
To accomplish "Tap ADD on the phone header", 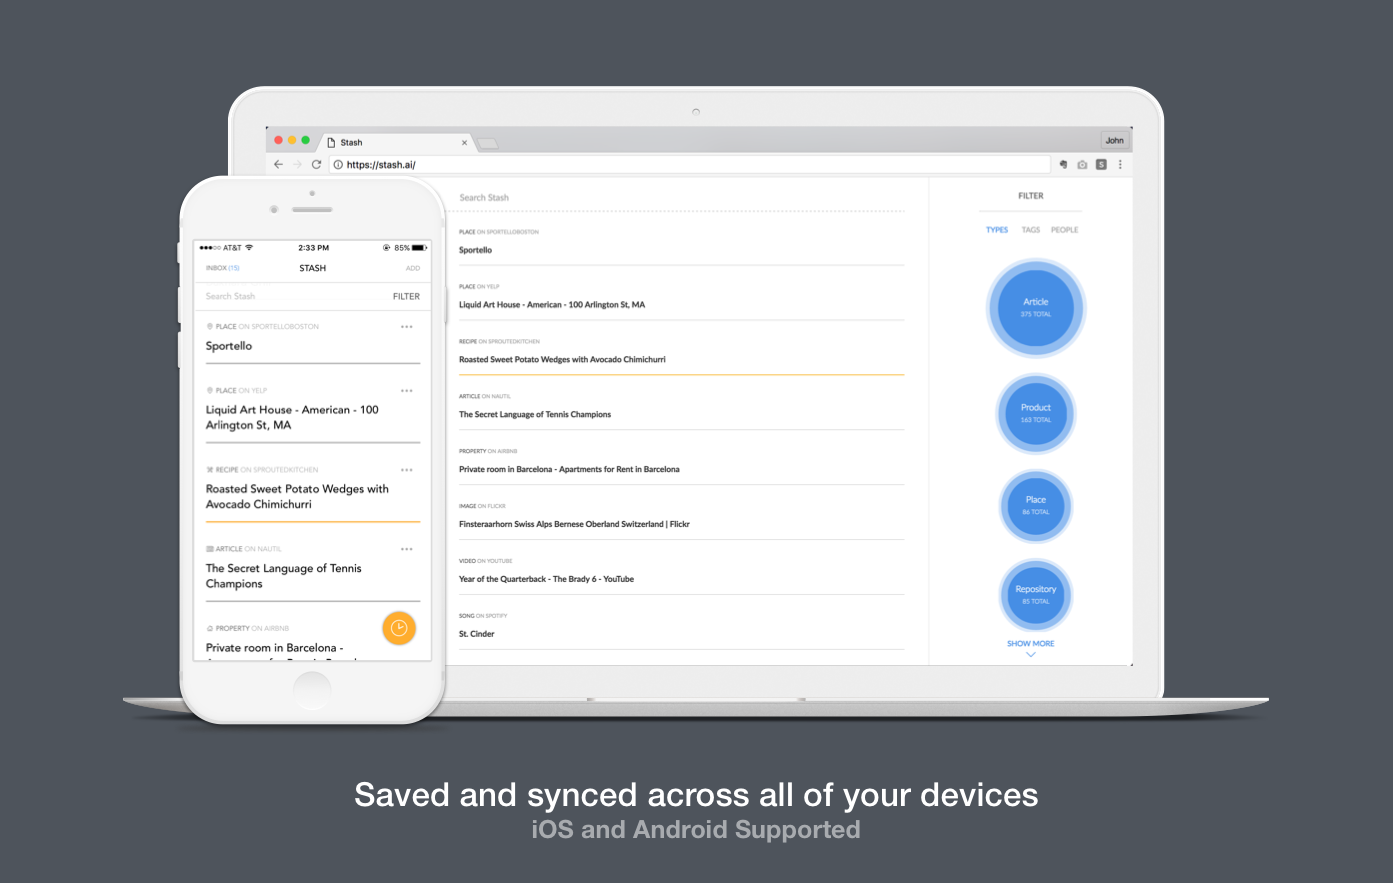I will (x=413, y=268).
